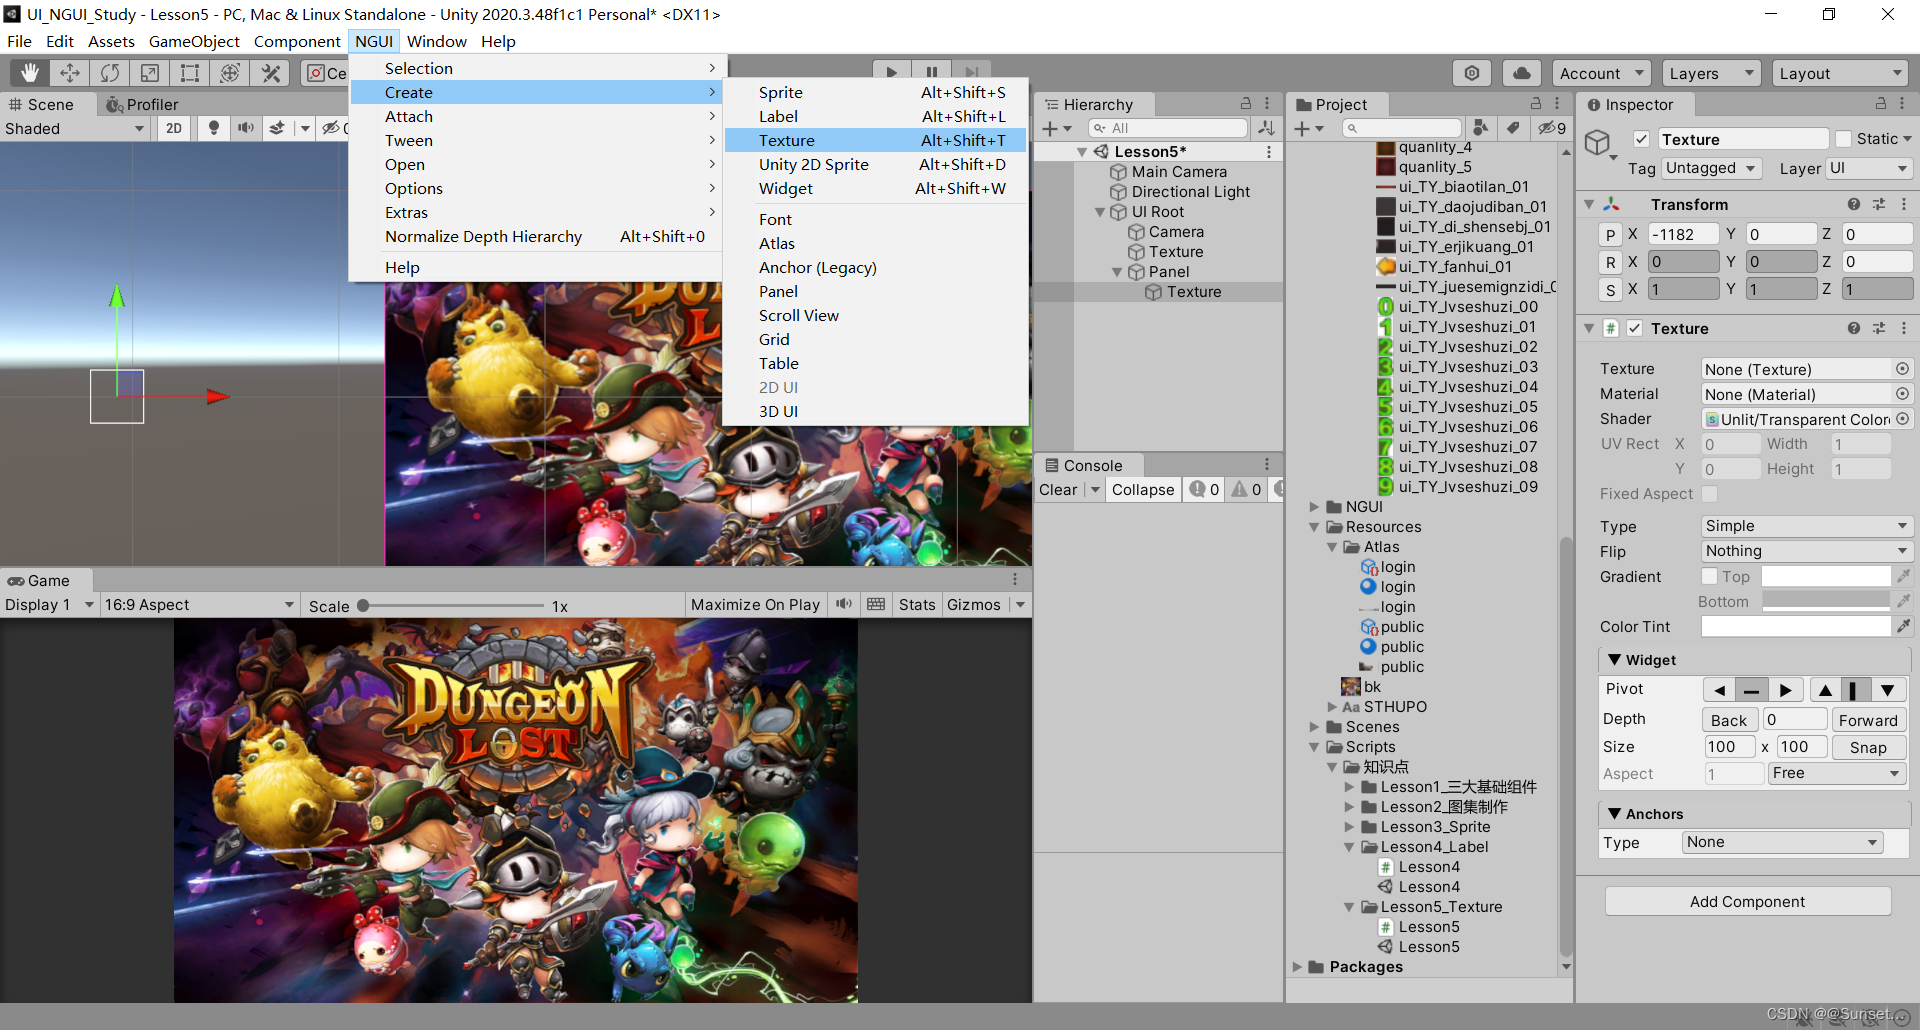Click Color Tint eyedropper icon

pyautogui.click(x=1903, y=626)
